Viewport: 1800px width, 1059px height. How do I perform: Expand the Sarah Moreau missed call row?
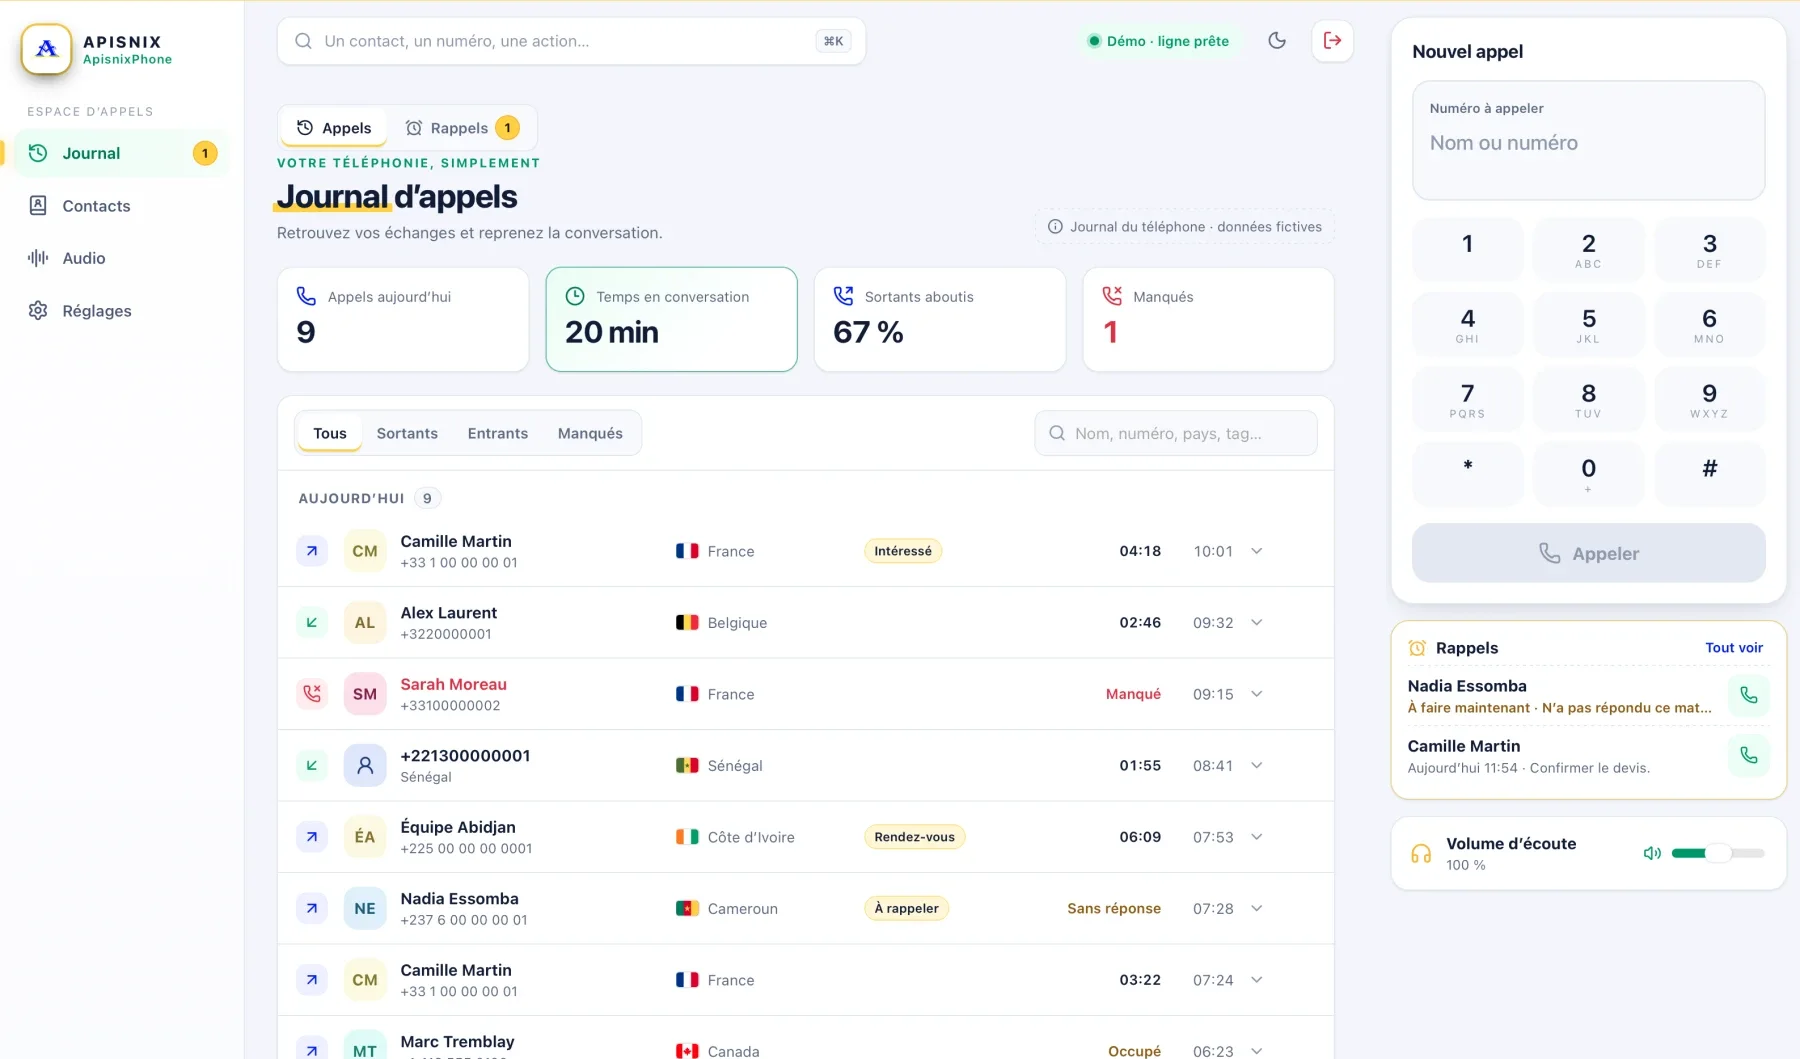[x=1257, y=694]
